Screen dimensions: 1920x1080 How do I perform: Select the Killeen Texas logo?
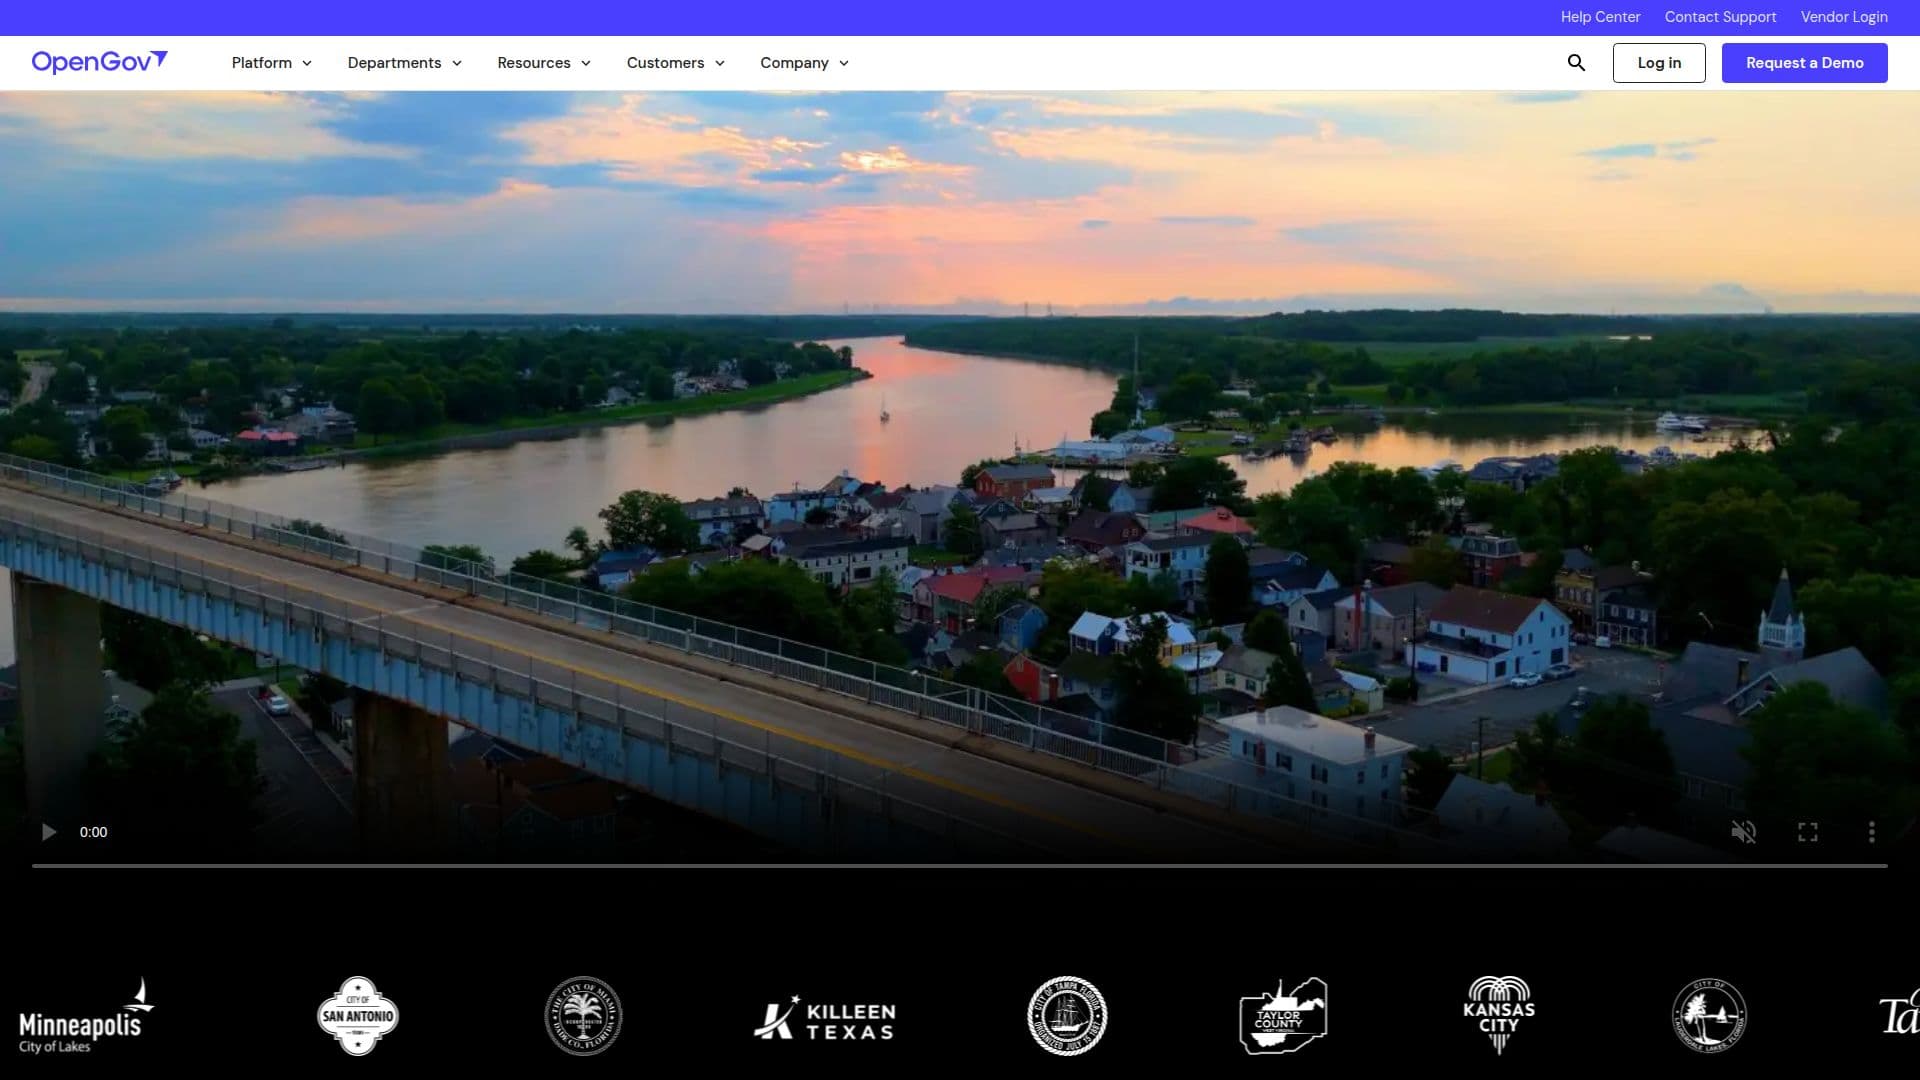tap(825, 1018)
